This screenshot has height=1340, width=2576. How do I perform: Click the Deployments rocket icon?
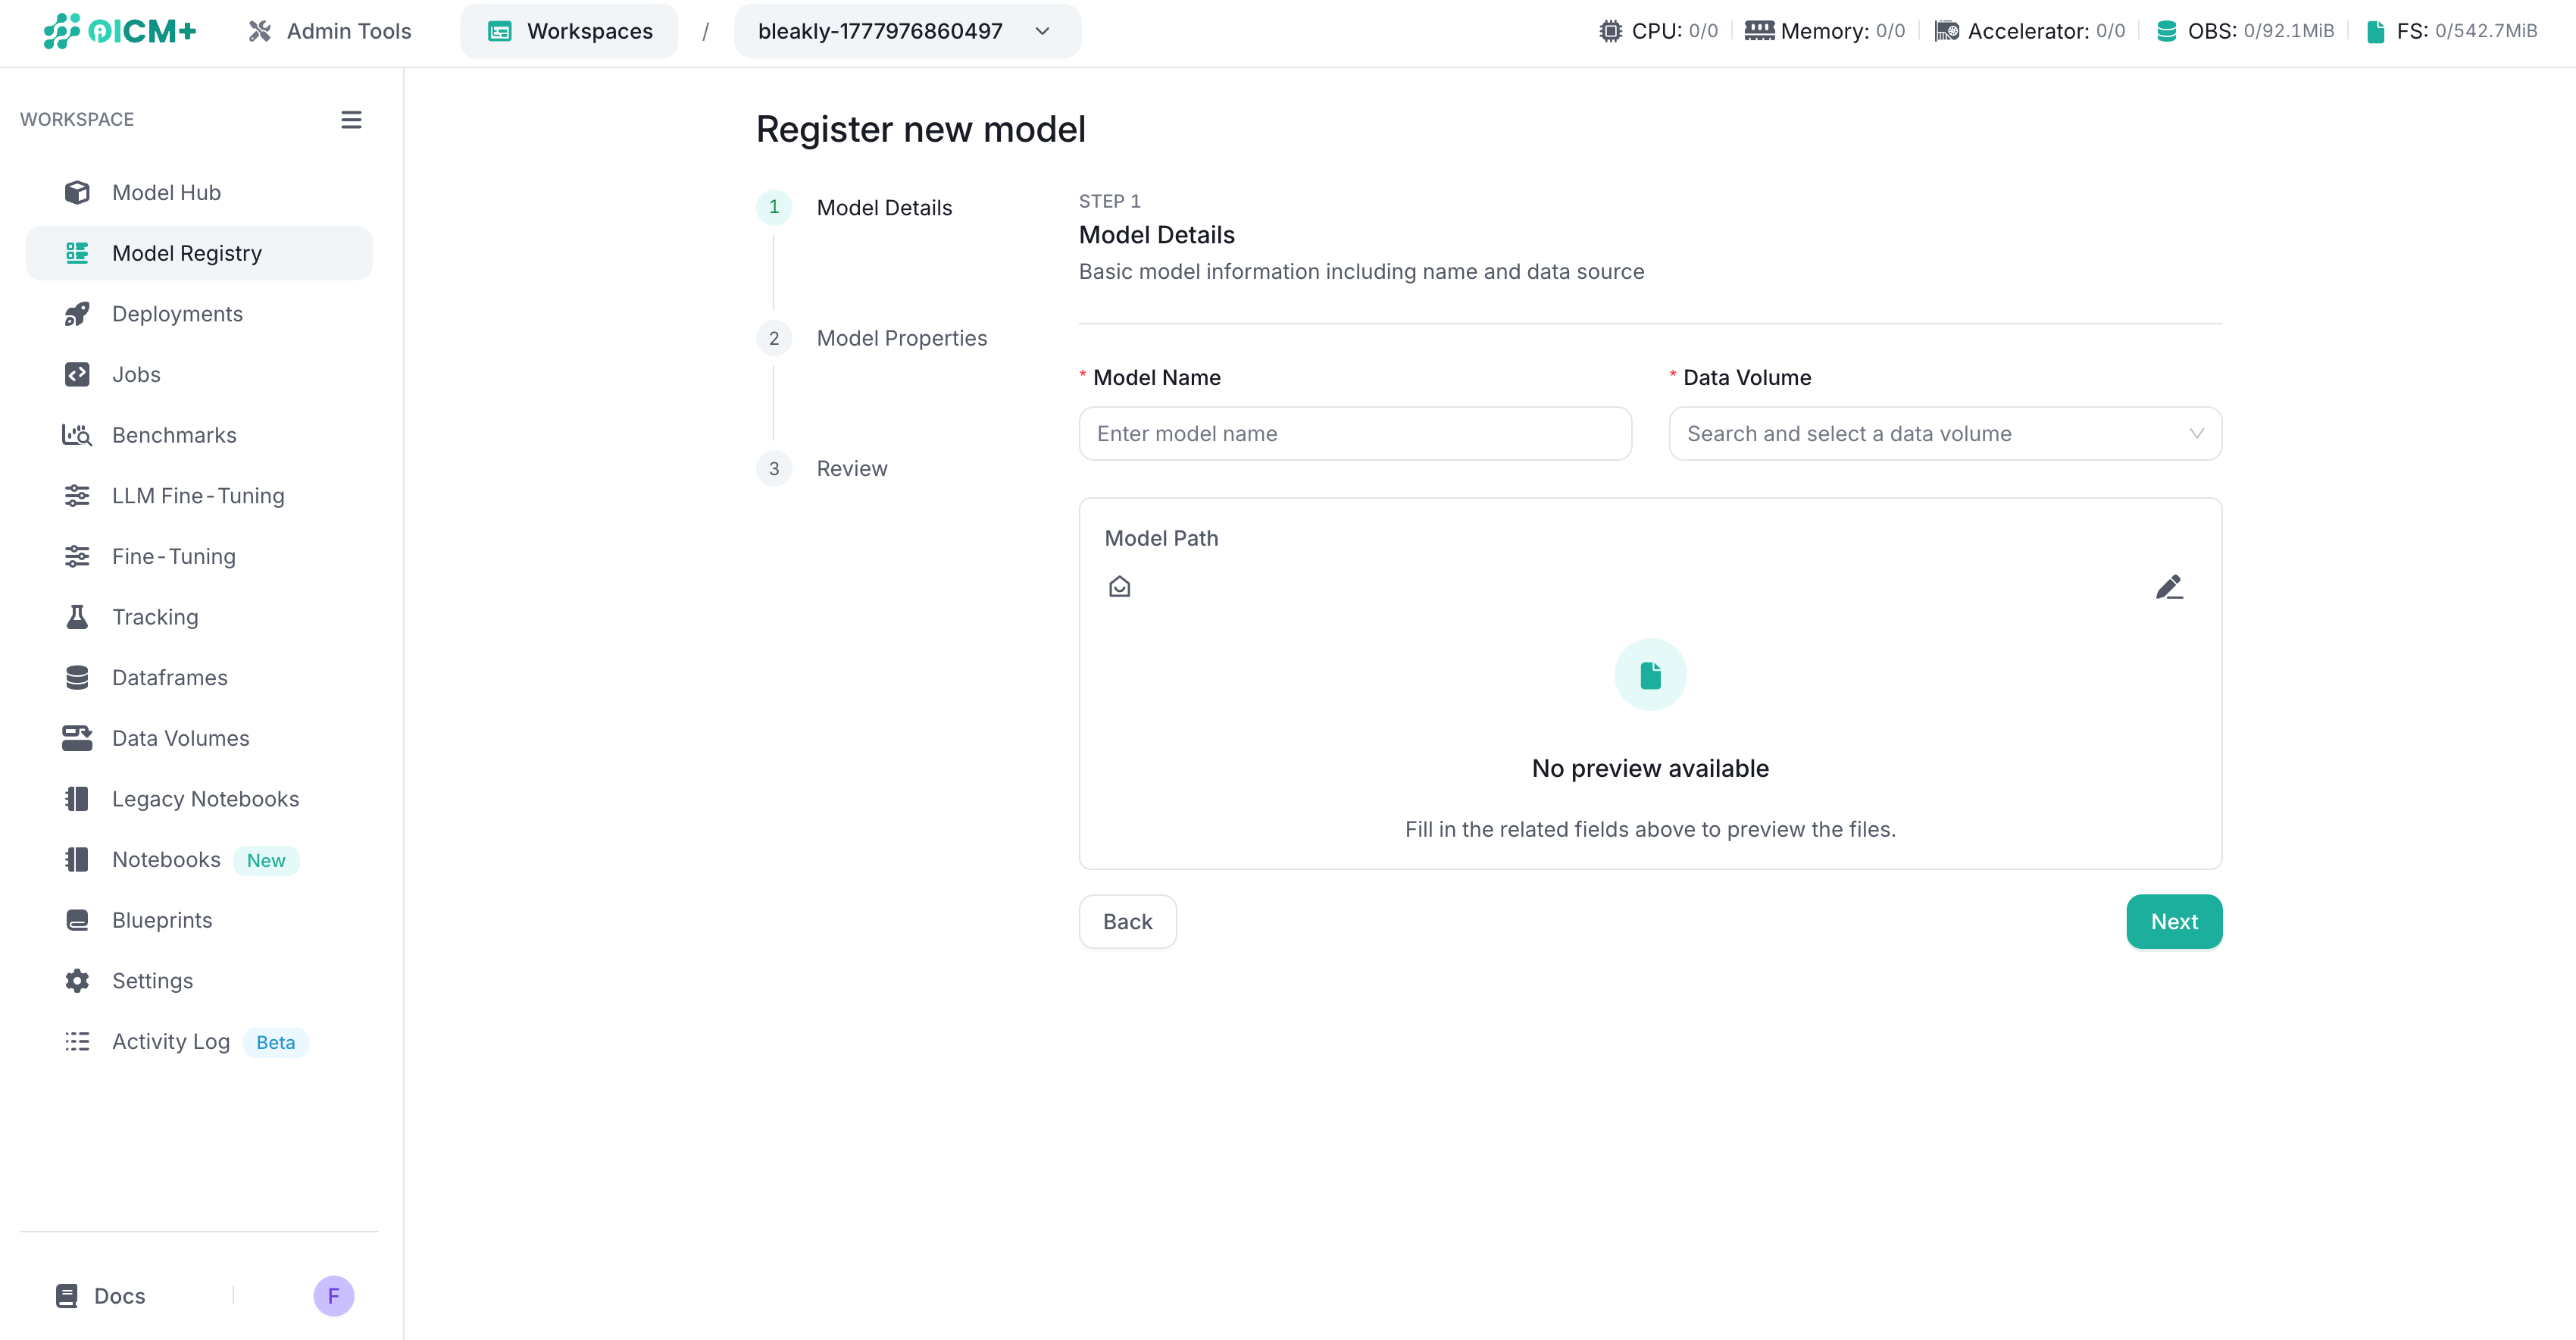point(77,314)
